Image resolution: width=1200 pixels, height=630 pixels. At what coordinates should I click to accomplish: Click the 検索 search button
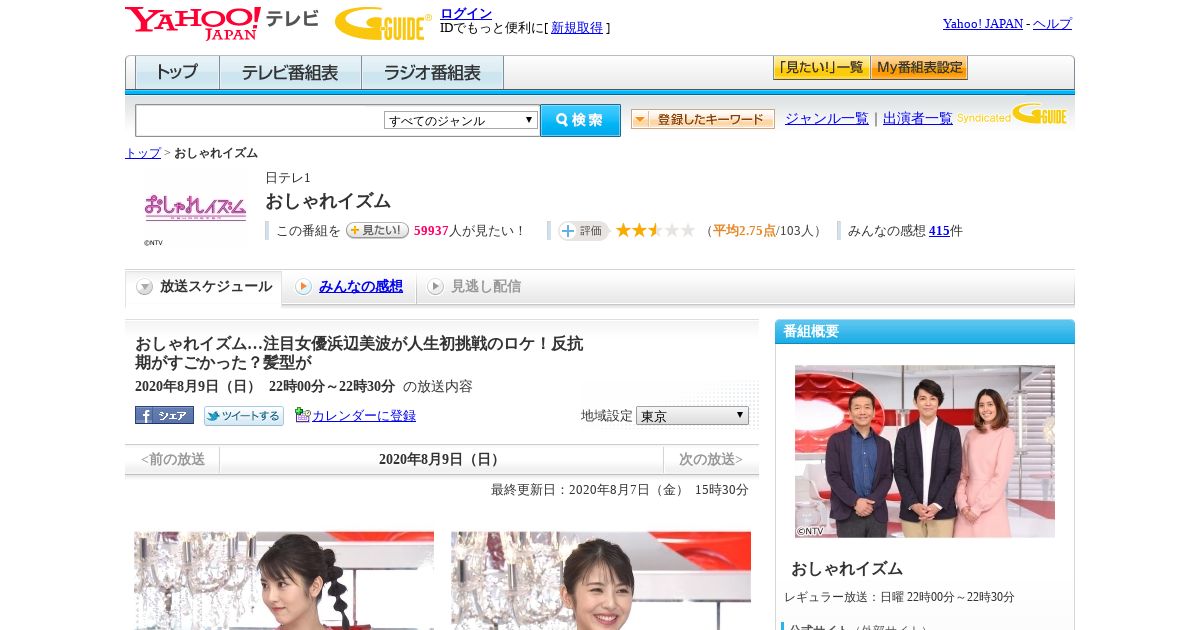(580, 120)
